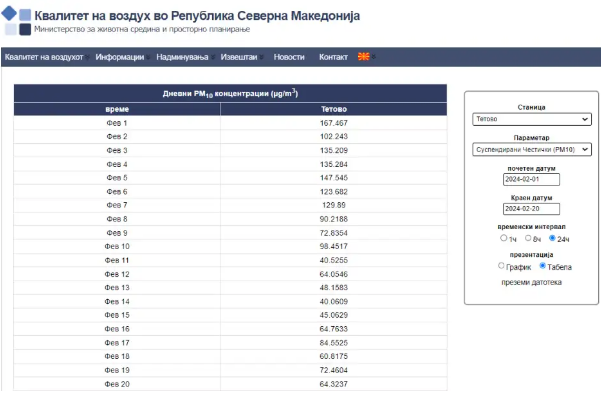Screen dimensions: 601x400
Task: Click the Краен датум end date field
Action: click(x=531, y=210)
